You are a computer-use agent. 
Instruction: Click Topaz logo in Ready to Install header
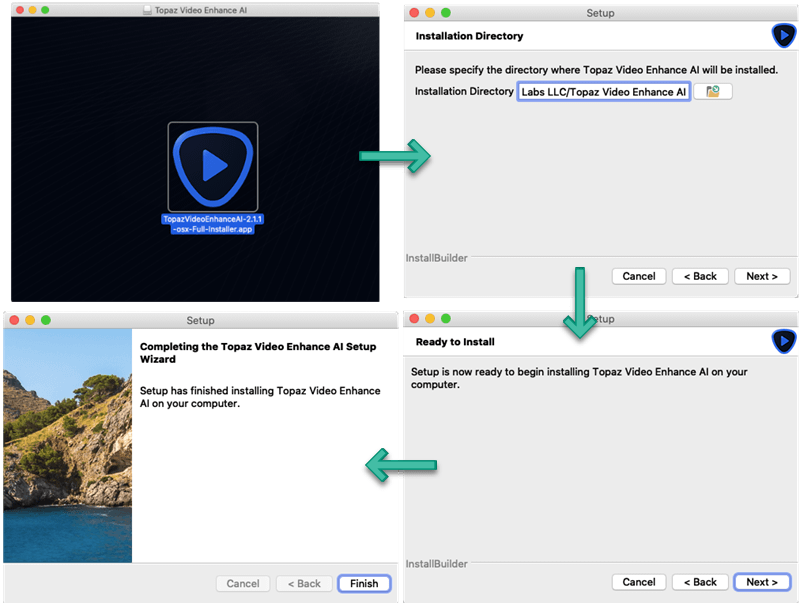point(783,341)
